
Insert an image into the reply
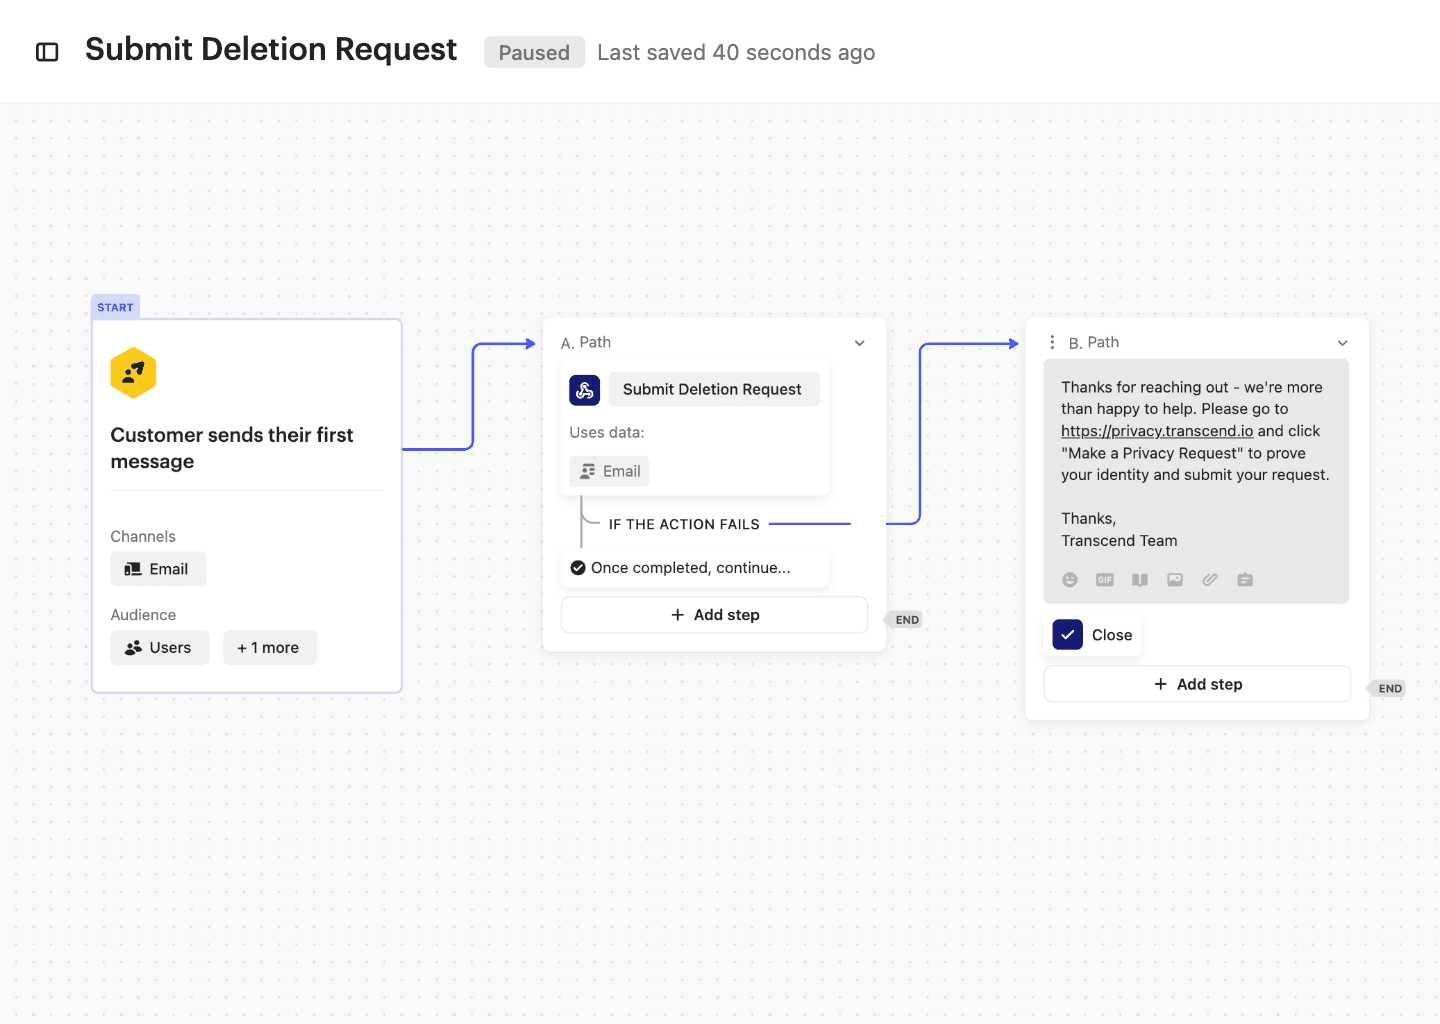coord(1174,579)
